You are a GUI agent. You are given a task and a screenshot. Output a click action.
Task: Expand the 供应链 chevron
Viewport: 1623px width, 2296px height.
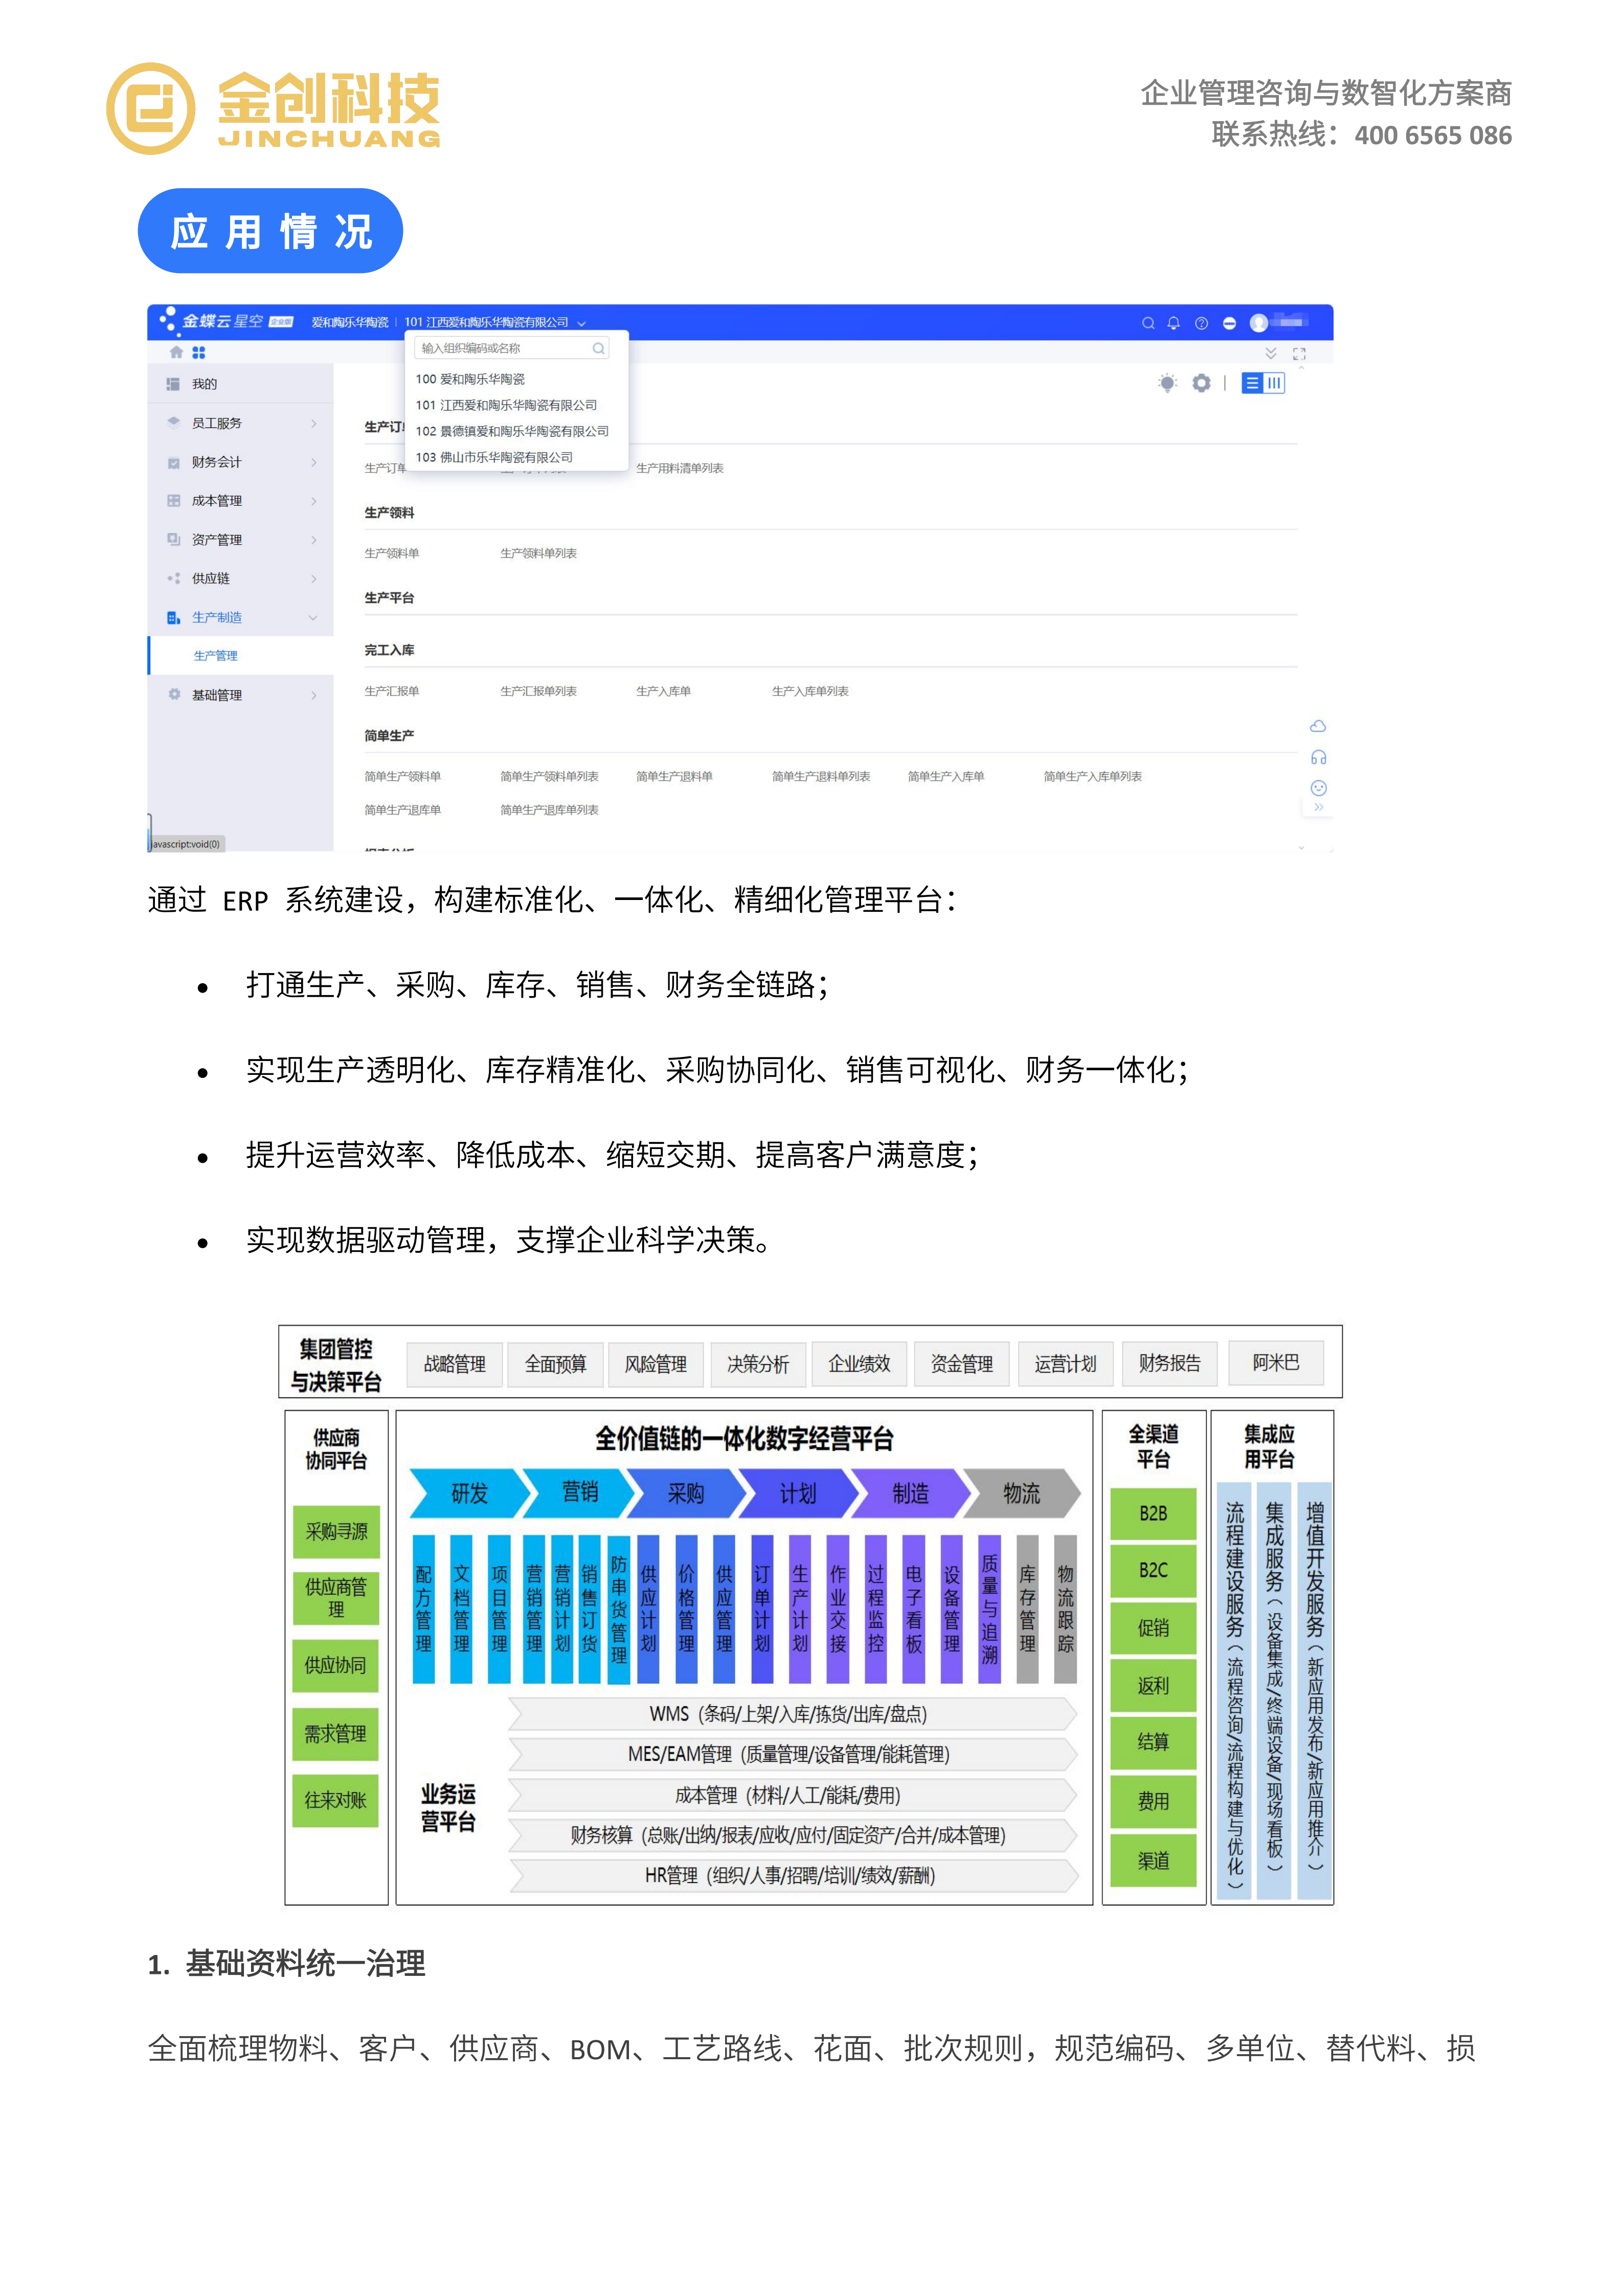(x=314, y=578)
